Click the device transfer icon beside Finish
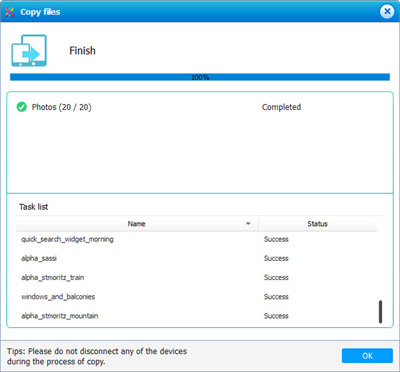Viewport: 400px width, 372px height. click(x=29, y=50)
